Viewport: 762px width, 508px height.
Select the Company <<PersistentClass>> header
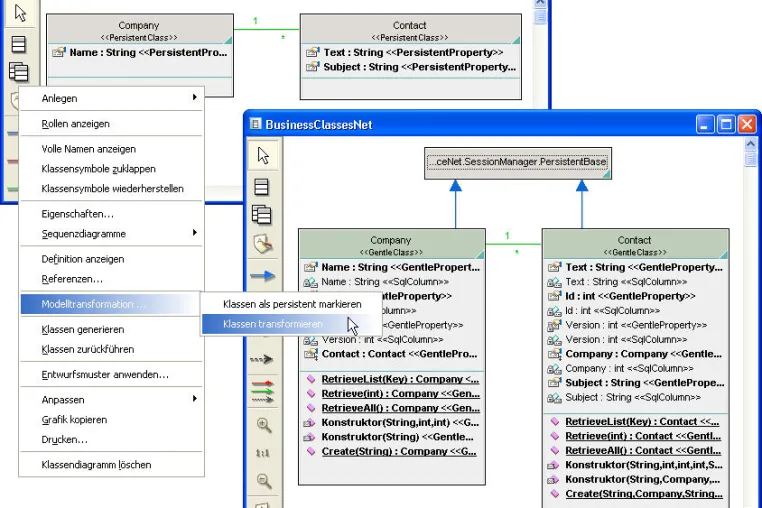point(139,30)
